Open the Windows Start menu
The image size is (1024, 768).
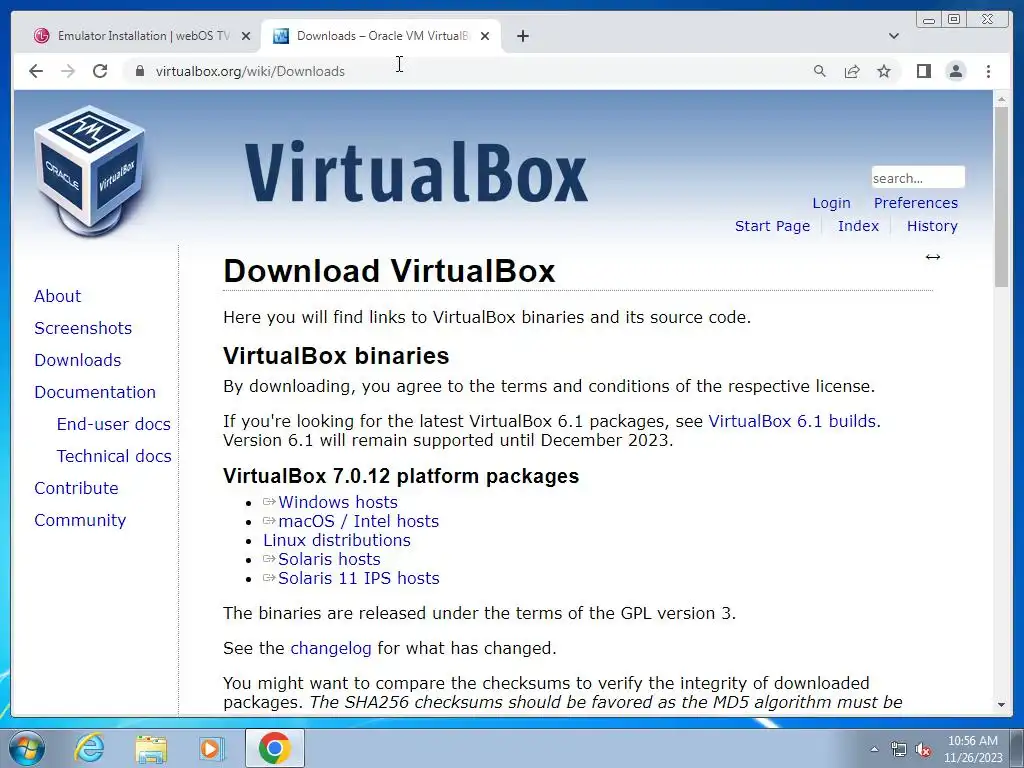[x=26, y=748]
